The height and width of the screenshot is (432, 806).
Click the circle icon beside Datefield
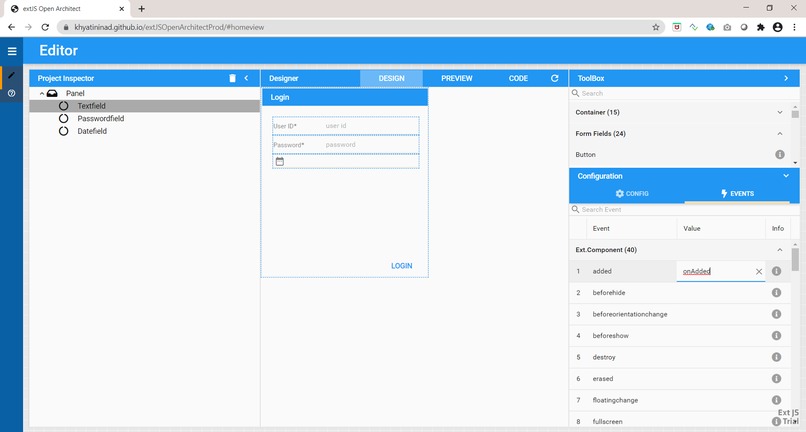pos(63,131)
